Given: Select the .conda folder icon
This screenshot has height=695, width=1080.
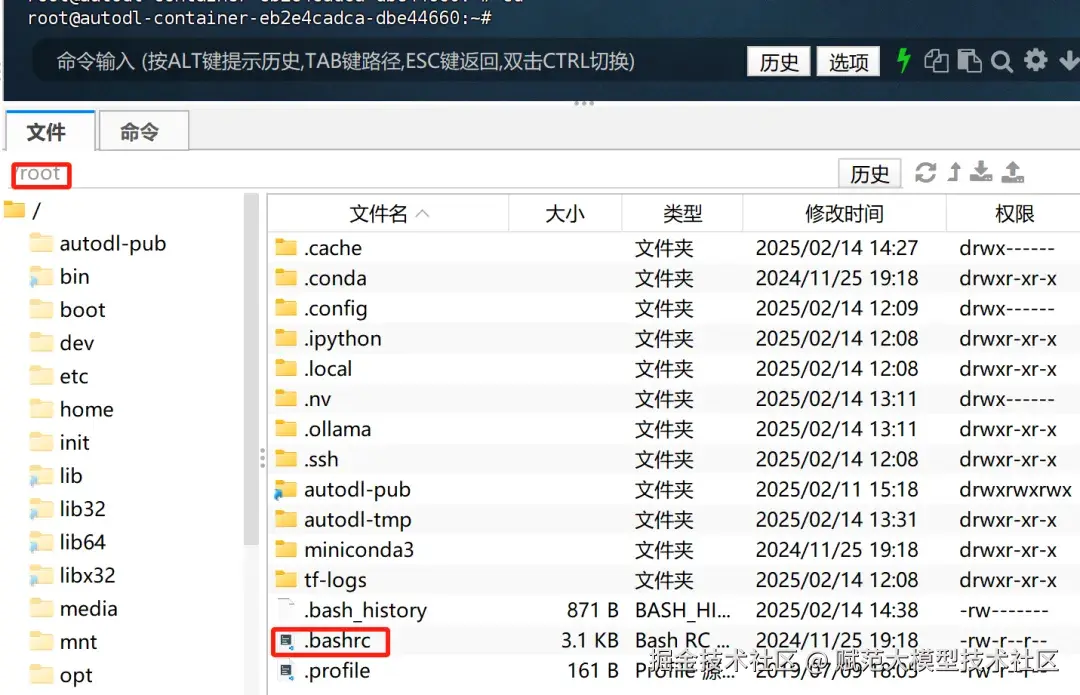Looking at the screenshot, I should click(286, 278).
